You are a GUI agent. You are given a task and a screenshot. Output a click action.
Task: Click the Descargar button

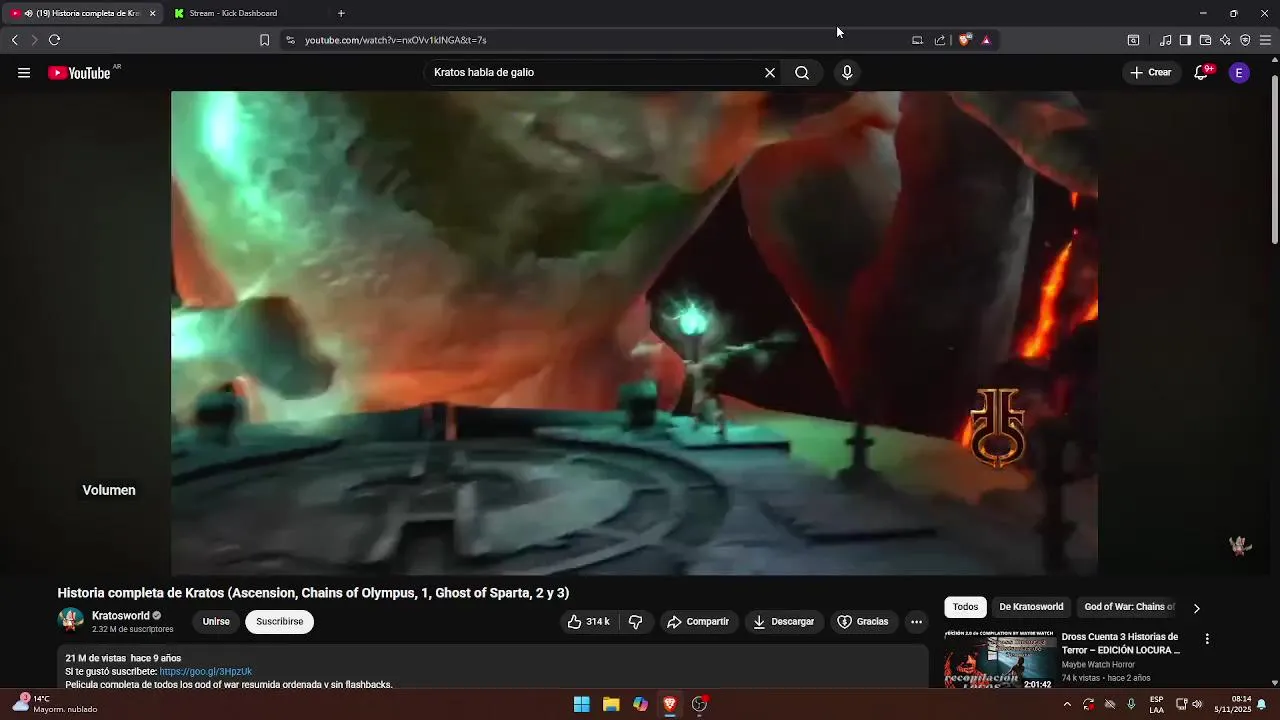pos(783,622)
